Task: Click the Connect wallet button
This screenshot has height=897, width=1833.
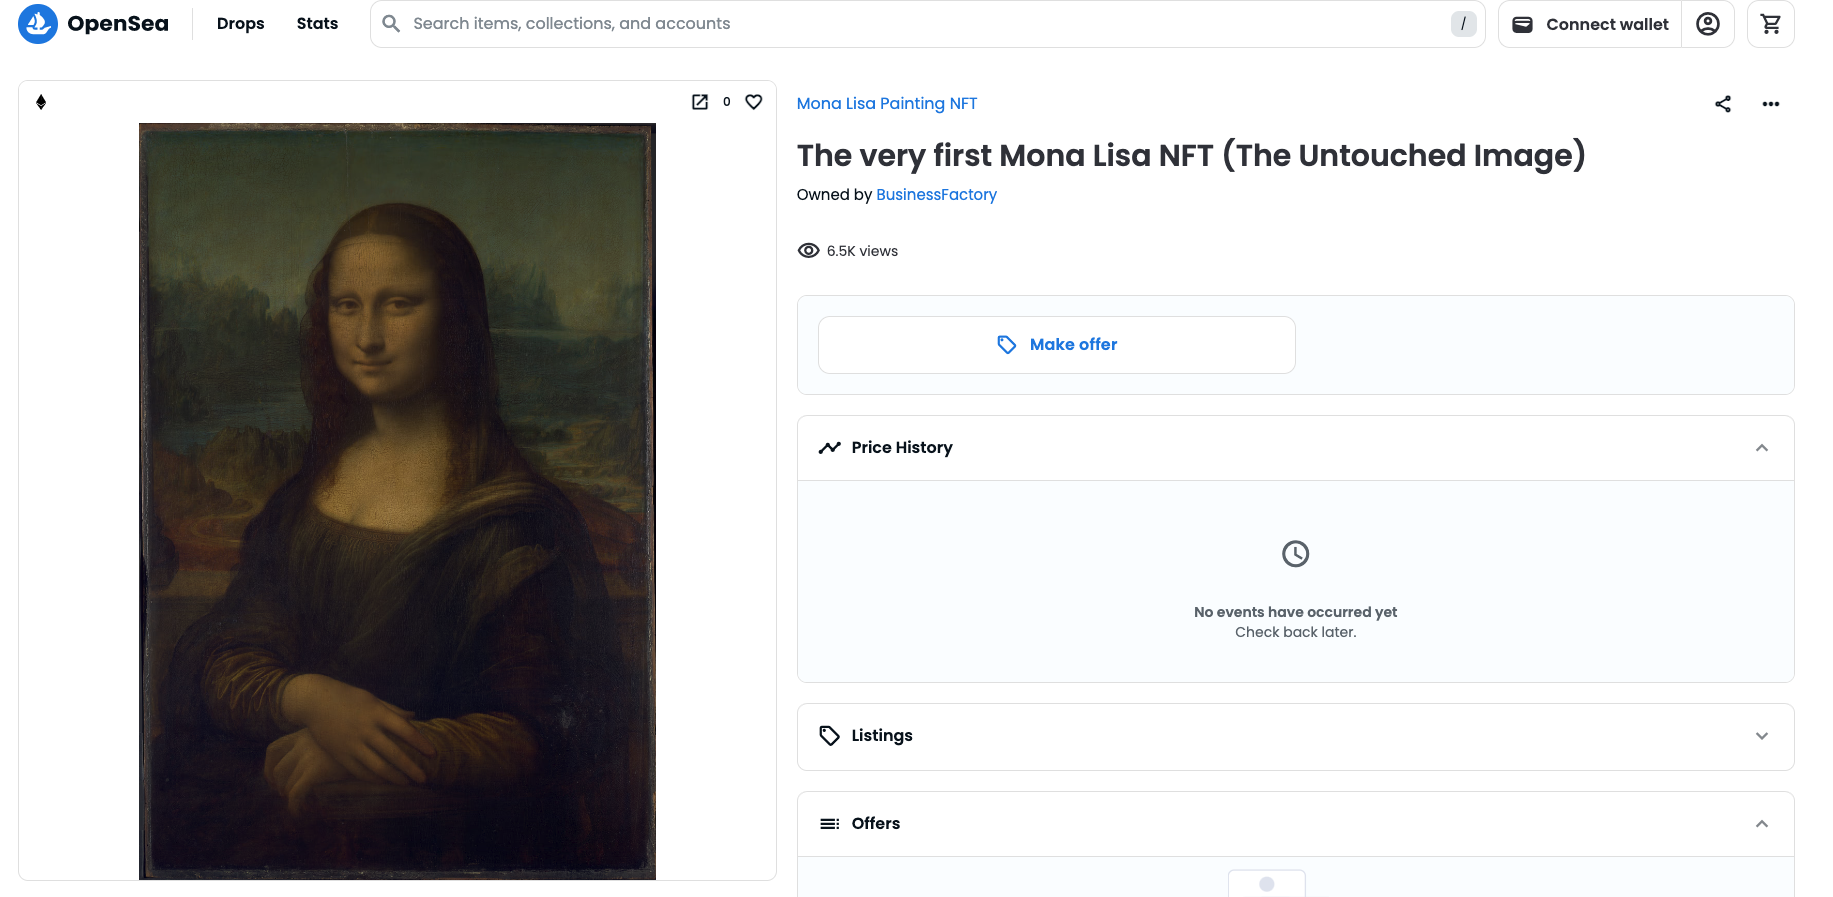Action: click(x=1590, y=24)
